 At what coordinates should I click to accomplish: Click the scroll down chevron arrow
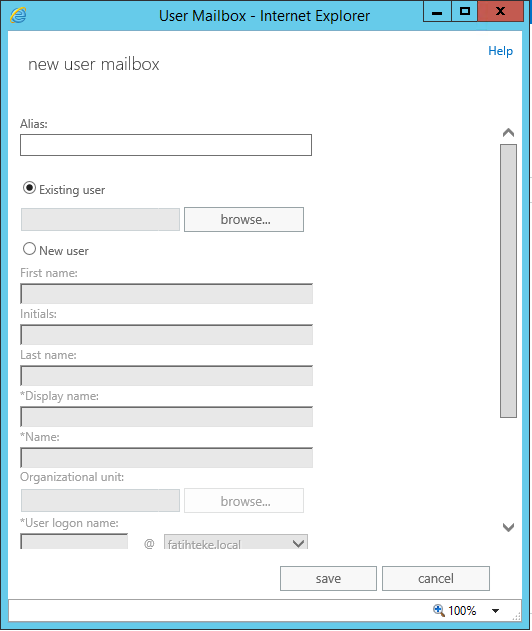click(x=508, y=527)
